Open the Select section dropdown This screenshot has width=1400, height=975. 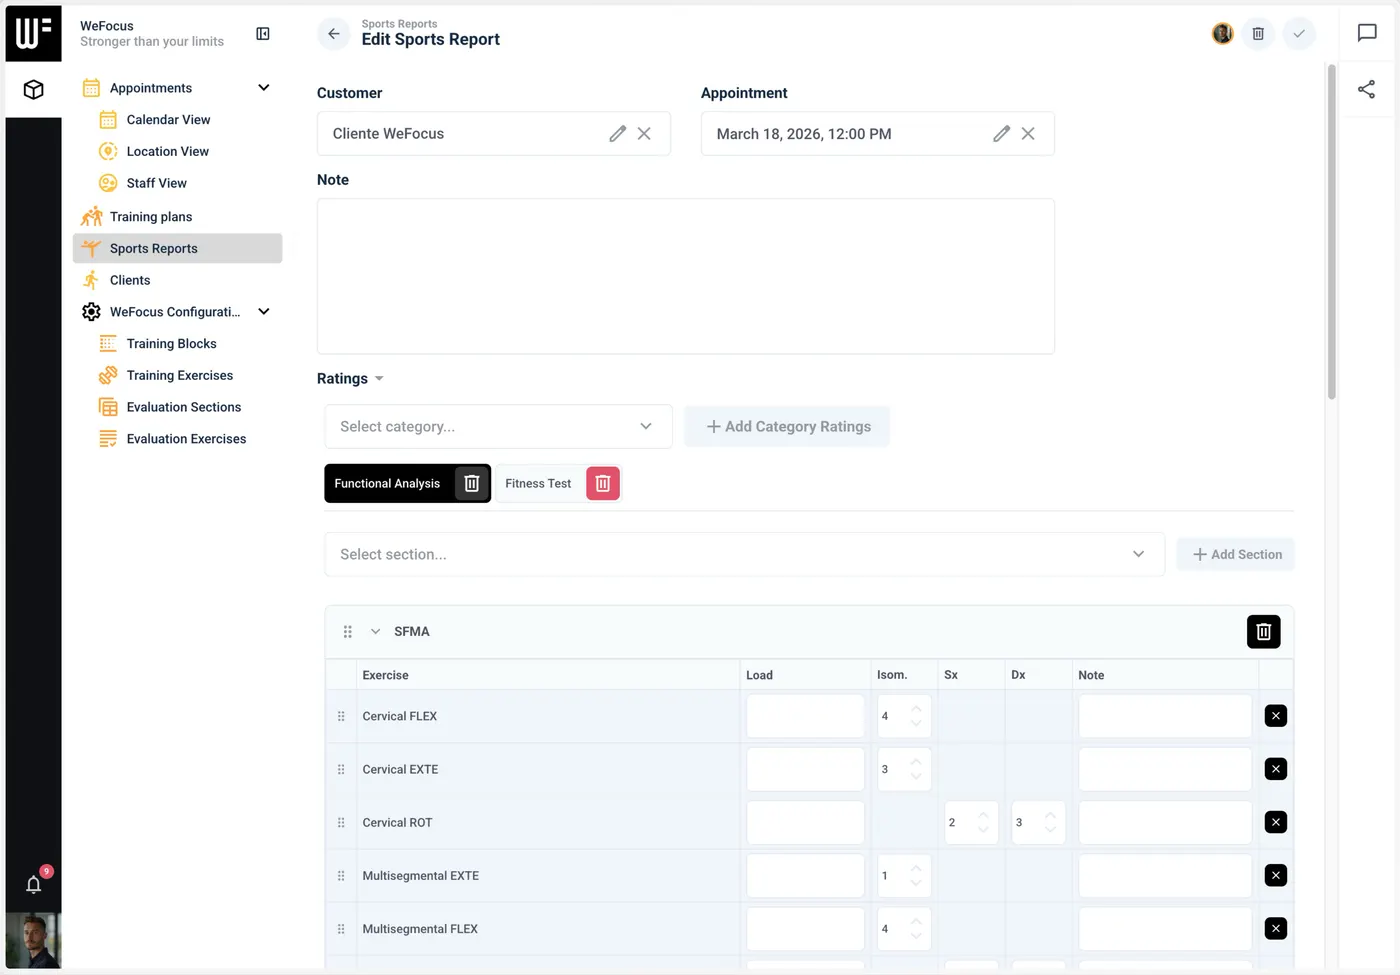pyautogui.click(x=744, y=554)
